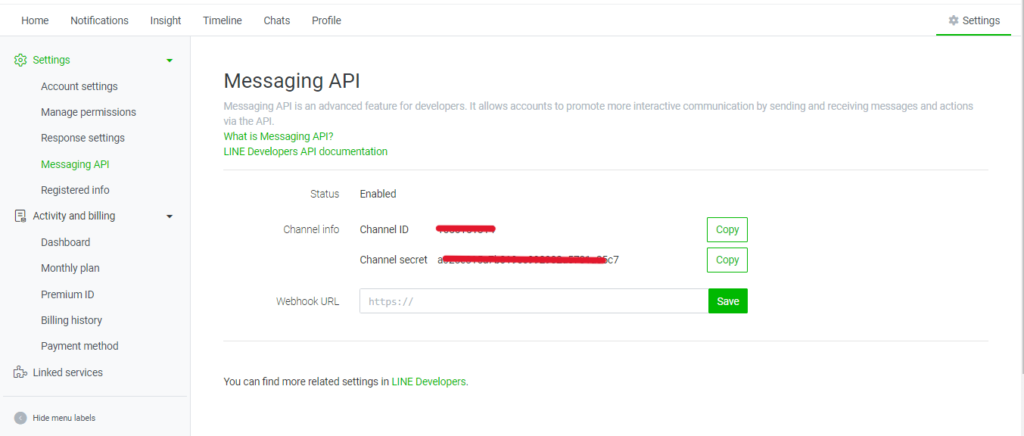Click the Channel secret label
This screenshot has height=436, width=1024.
pos(394,260)
